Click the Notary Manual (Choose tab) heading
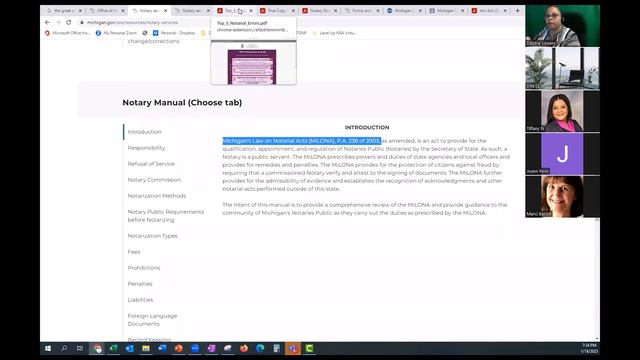 click(x=182, y=102)
